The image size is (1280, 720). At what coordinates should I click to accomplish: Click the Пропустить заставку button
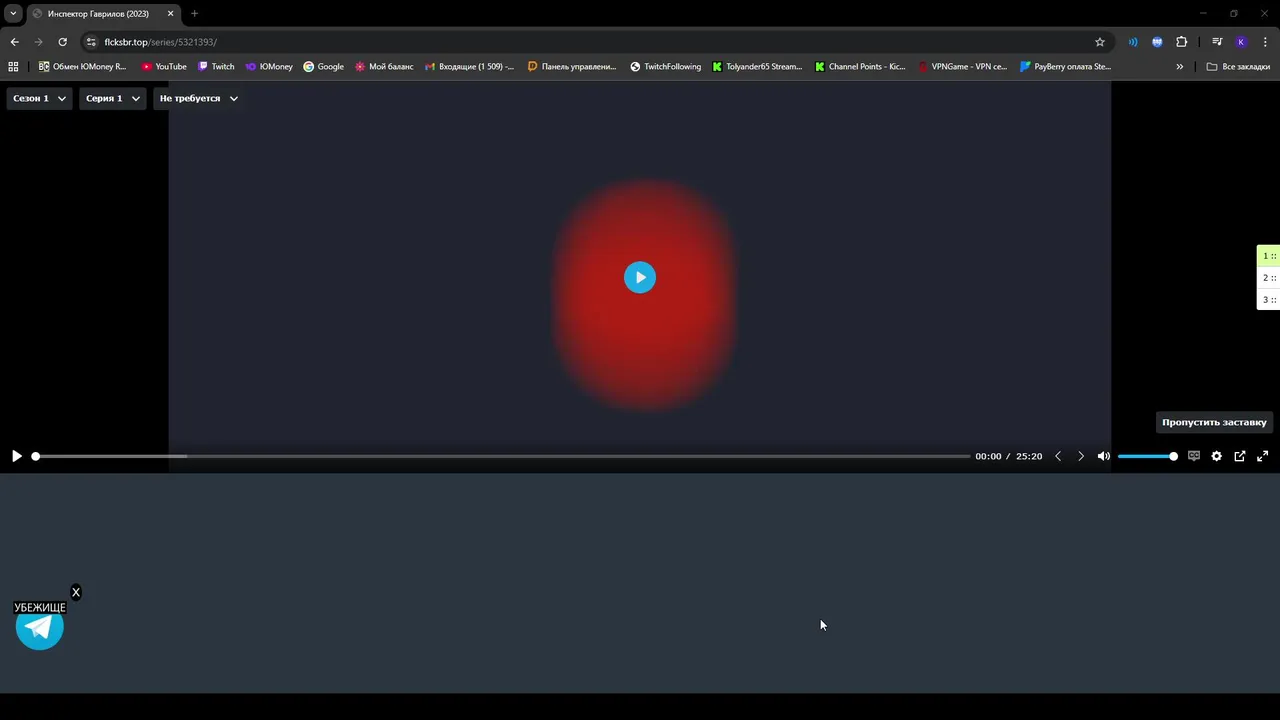pos(1214,422)
